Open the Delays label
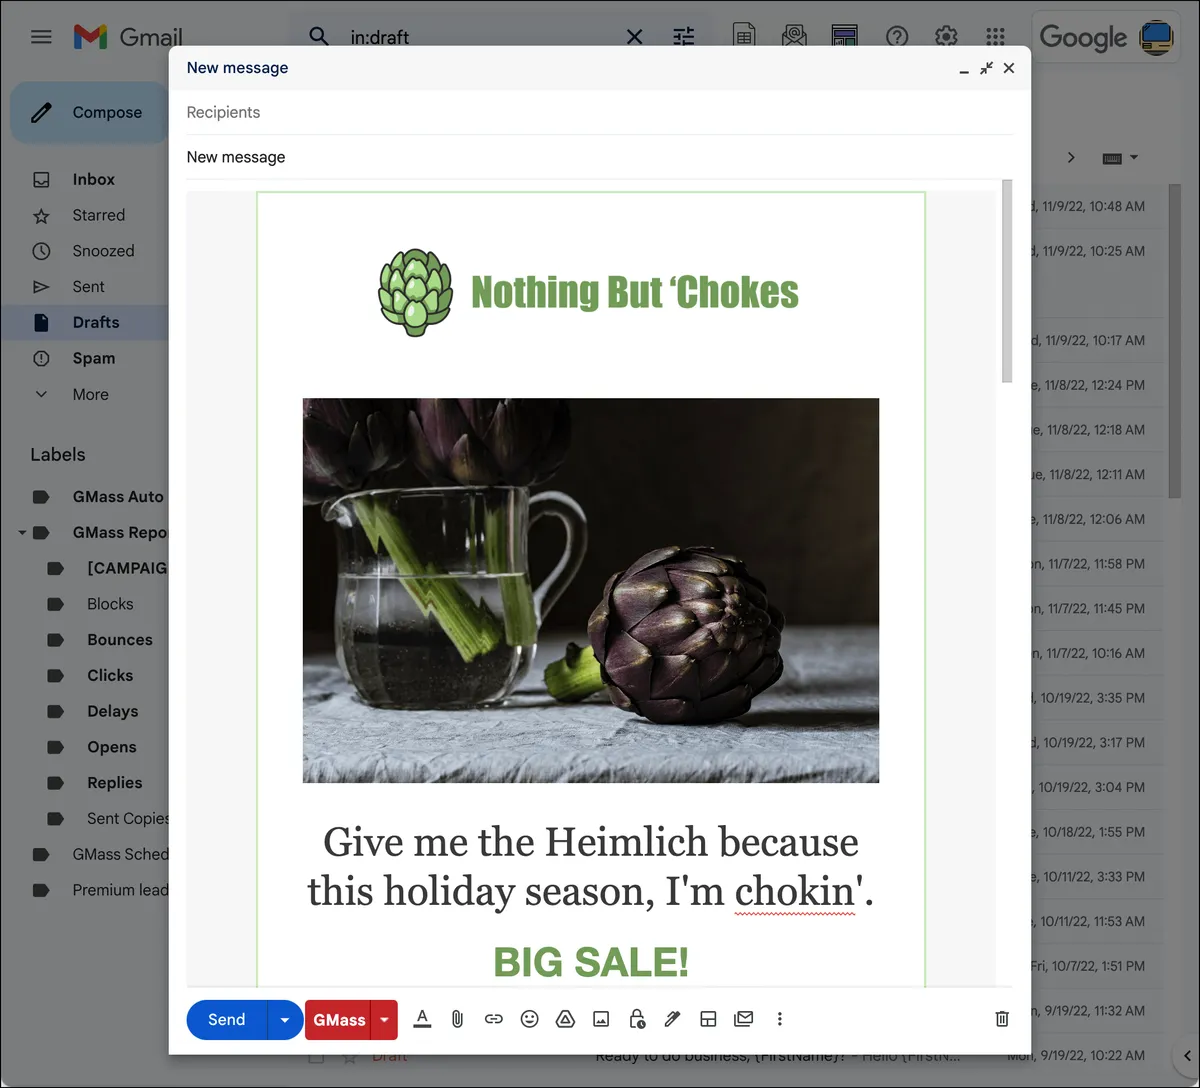This screenshot has height=1088, width=1200. pos(112,711)
